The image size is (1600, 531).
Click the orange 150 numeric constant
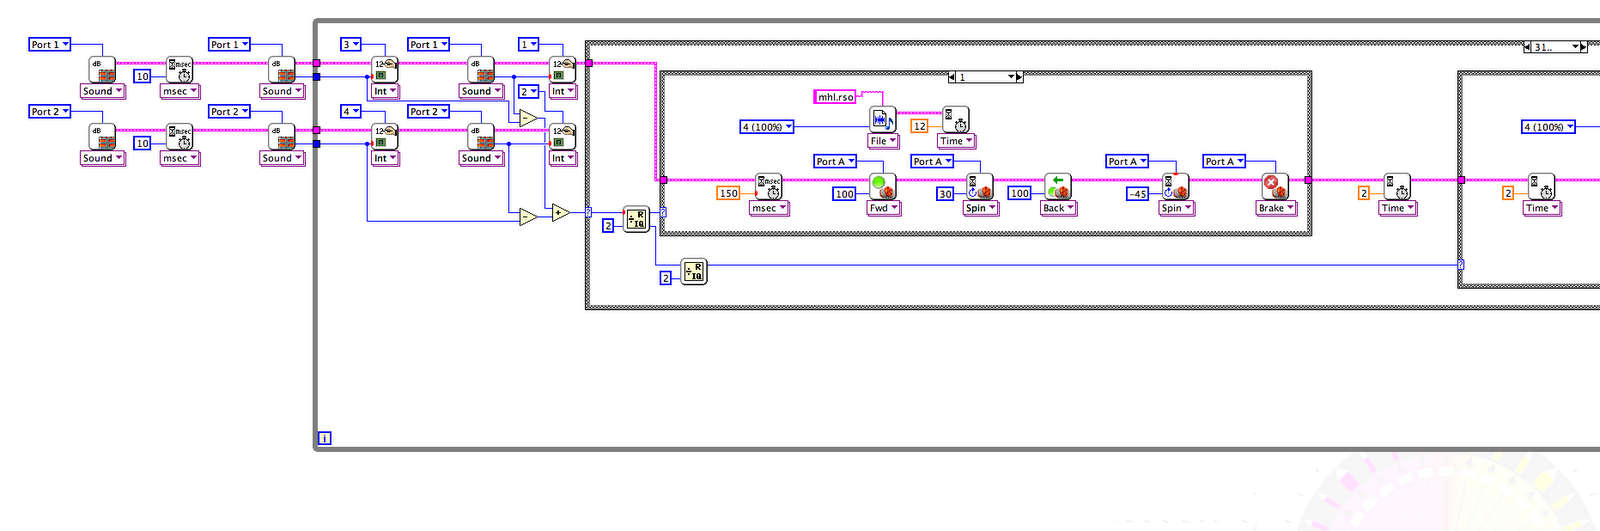pyautogui.click(x=728, y=193)
